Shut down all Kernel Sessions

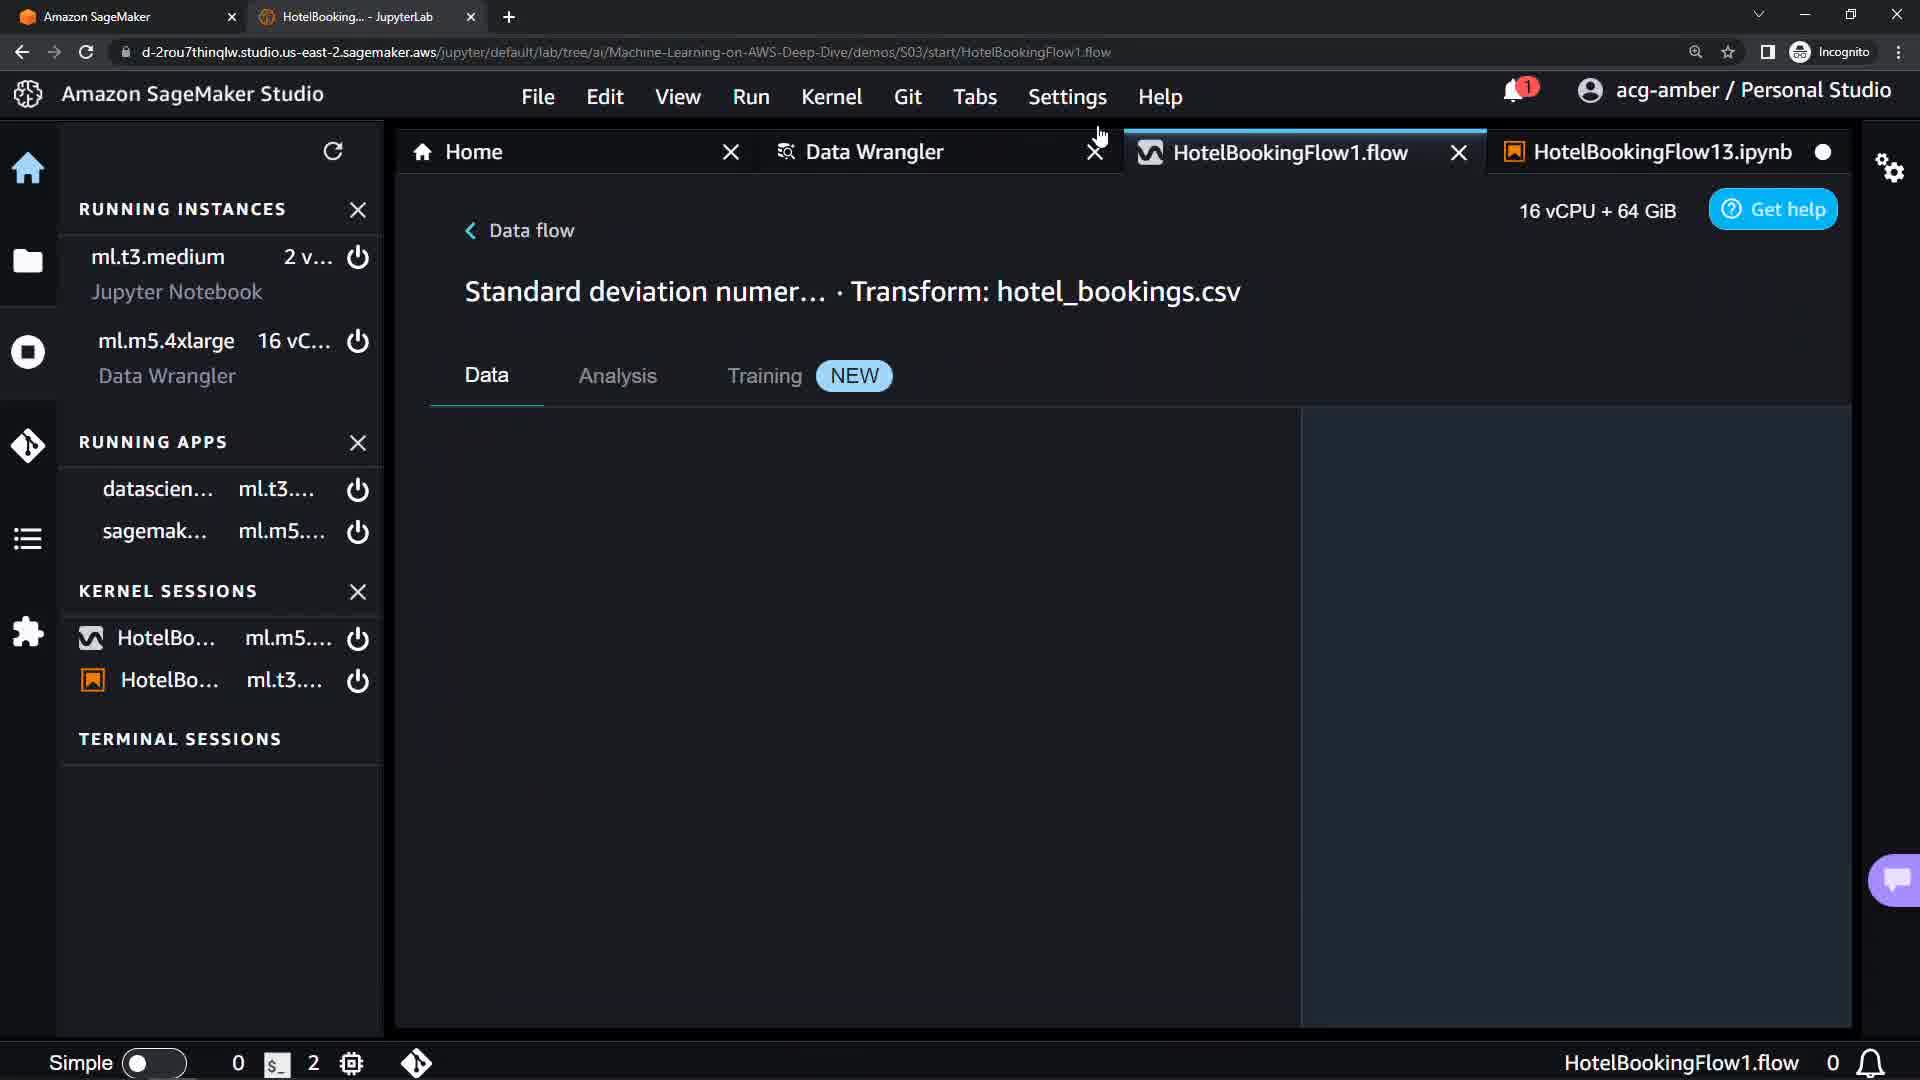(x=358, y=592)
